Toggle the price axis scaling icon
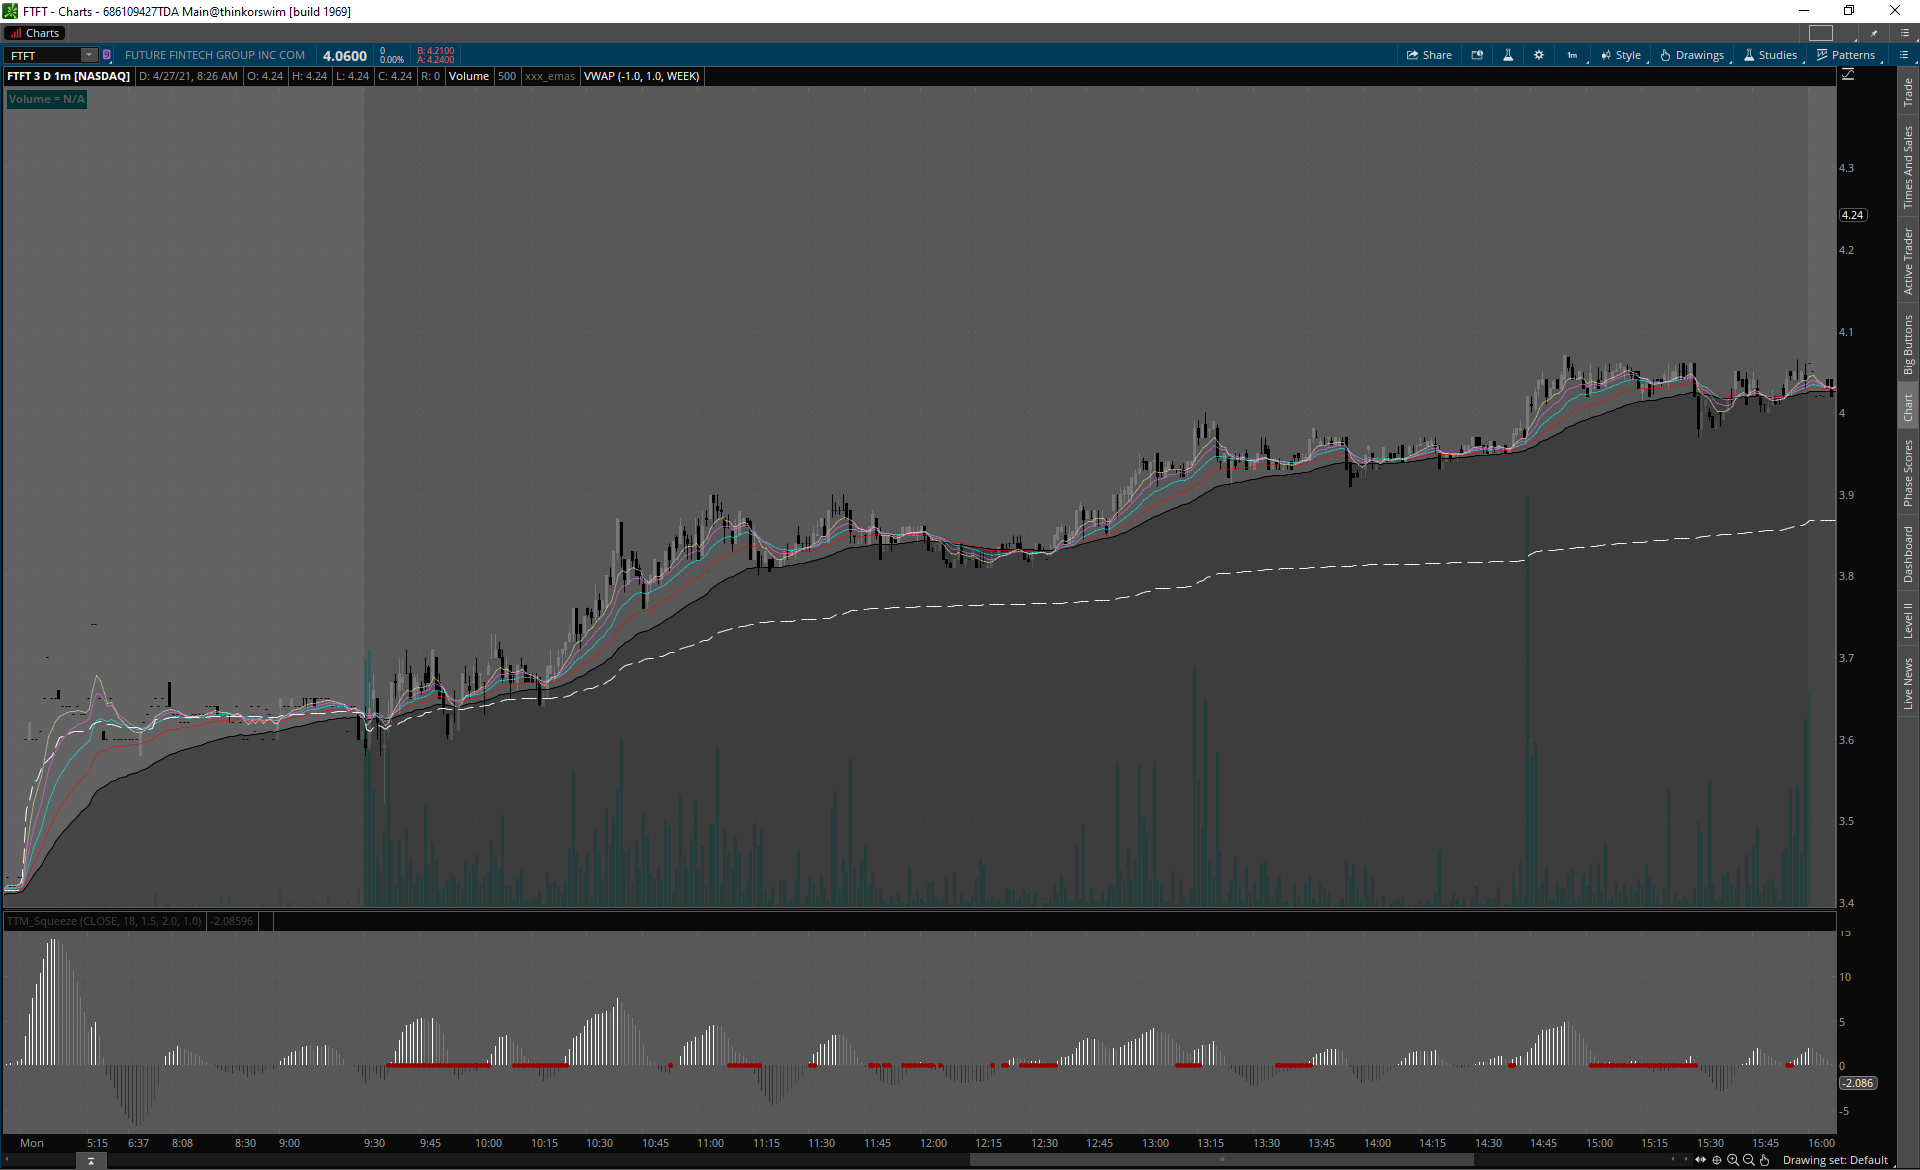Screen dimensions: 1920x1170 1848,75
